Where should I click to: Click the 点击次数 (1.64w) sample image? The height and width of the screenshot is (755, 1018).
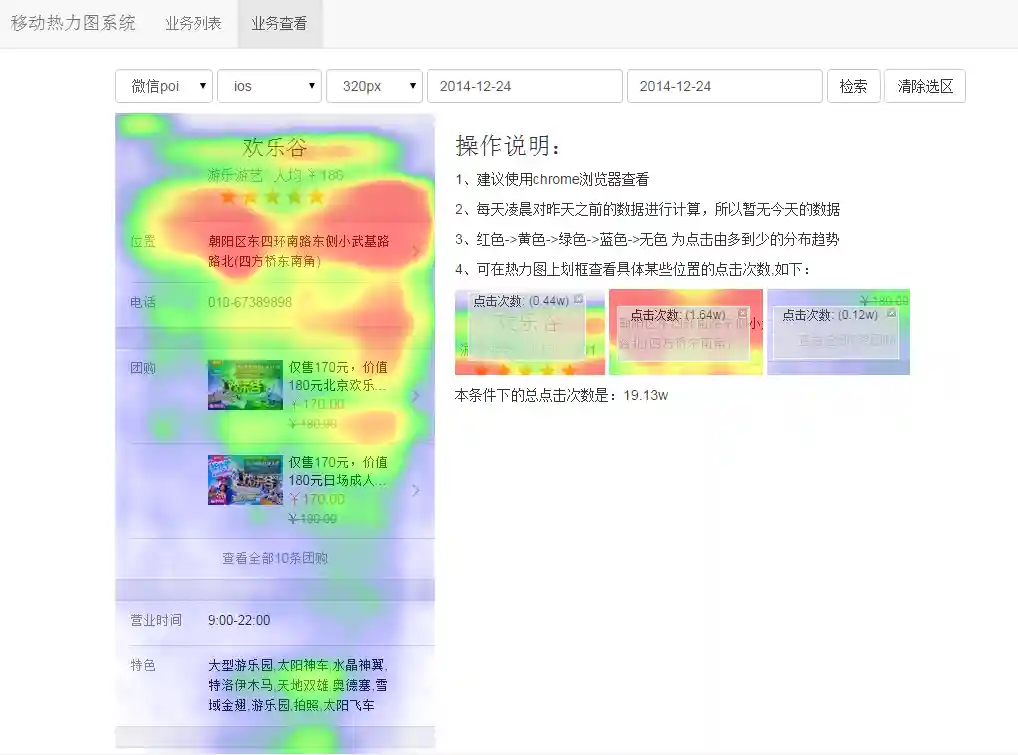(x=686, y=332)
